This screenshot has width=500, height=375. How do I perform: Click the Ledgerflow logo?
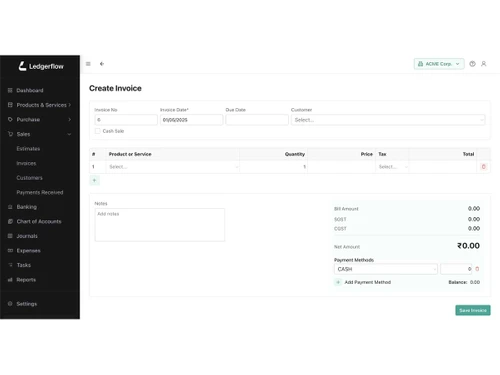coord(41,66)
